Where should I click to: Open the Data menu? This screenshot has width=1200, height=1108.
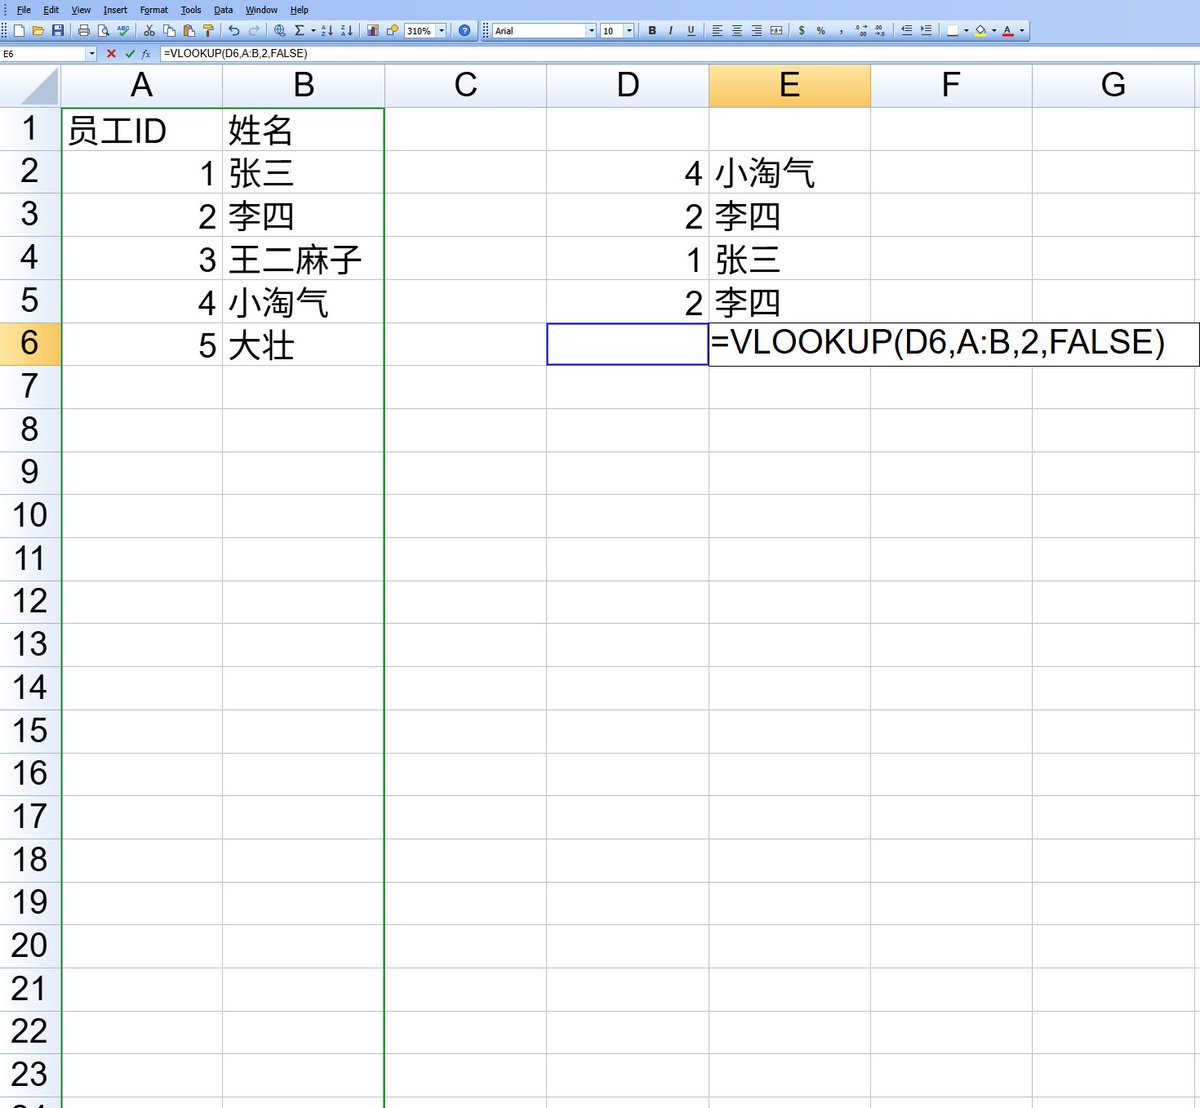tap(223, 10)
